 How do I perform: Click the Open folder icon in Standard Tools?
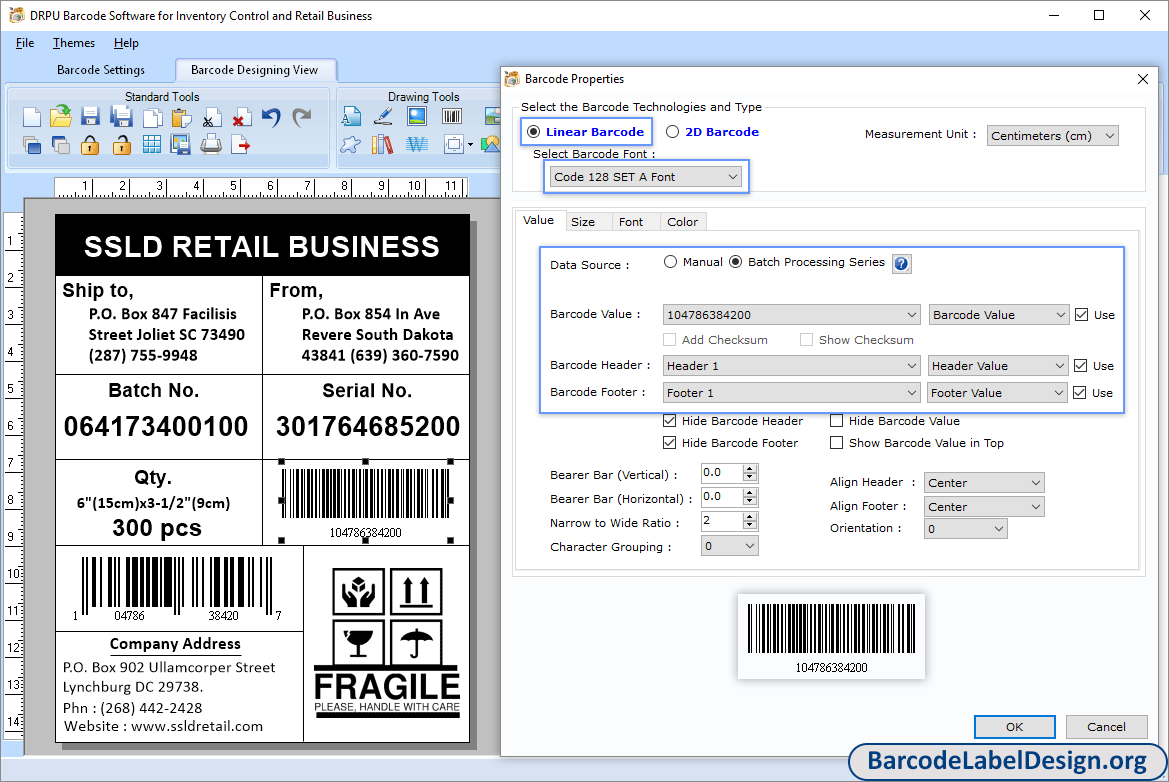[60, 117]
